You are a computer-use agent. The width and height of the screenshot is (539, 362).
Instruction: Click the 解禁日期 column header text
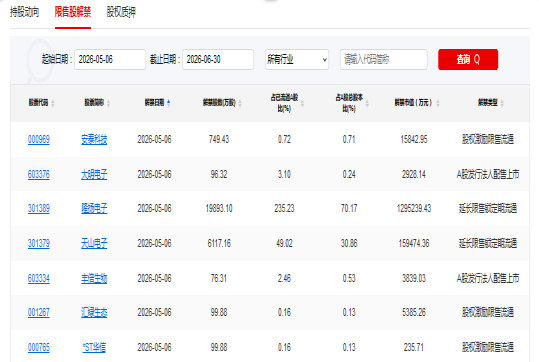pos(154,103)
